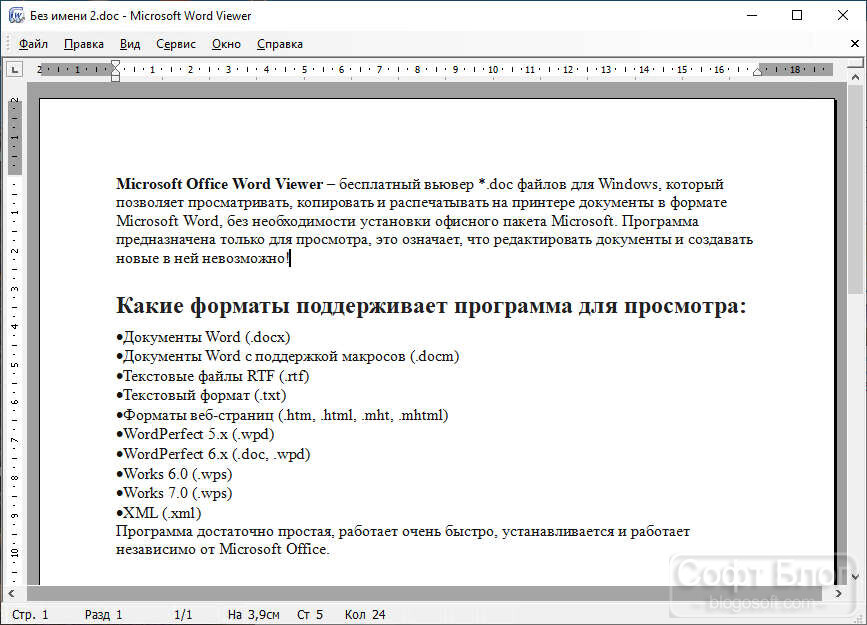The height and width of the screenshot is (625, 867).
Task: Click list line 'WordPerfect 5.x (.wpd)'
Action: 195,434
